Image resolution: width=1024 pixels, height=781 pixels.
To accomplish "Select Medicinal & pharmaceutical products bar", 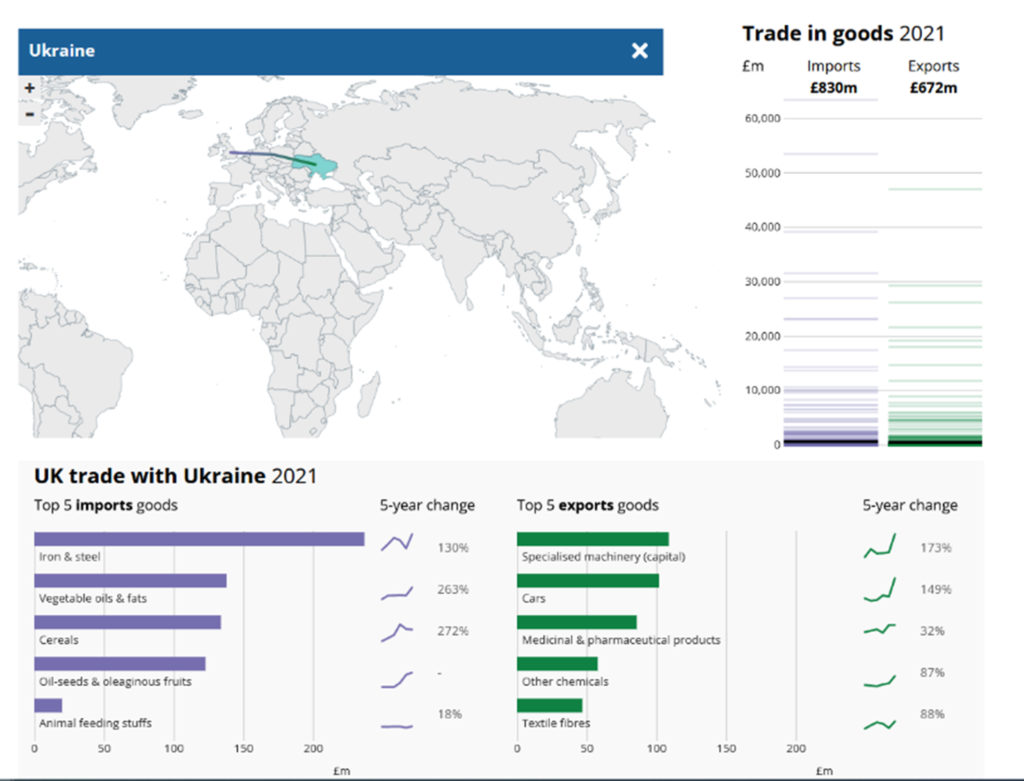I will [x=576, y=622].
